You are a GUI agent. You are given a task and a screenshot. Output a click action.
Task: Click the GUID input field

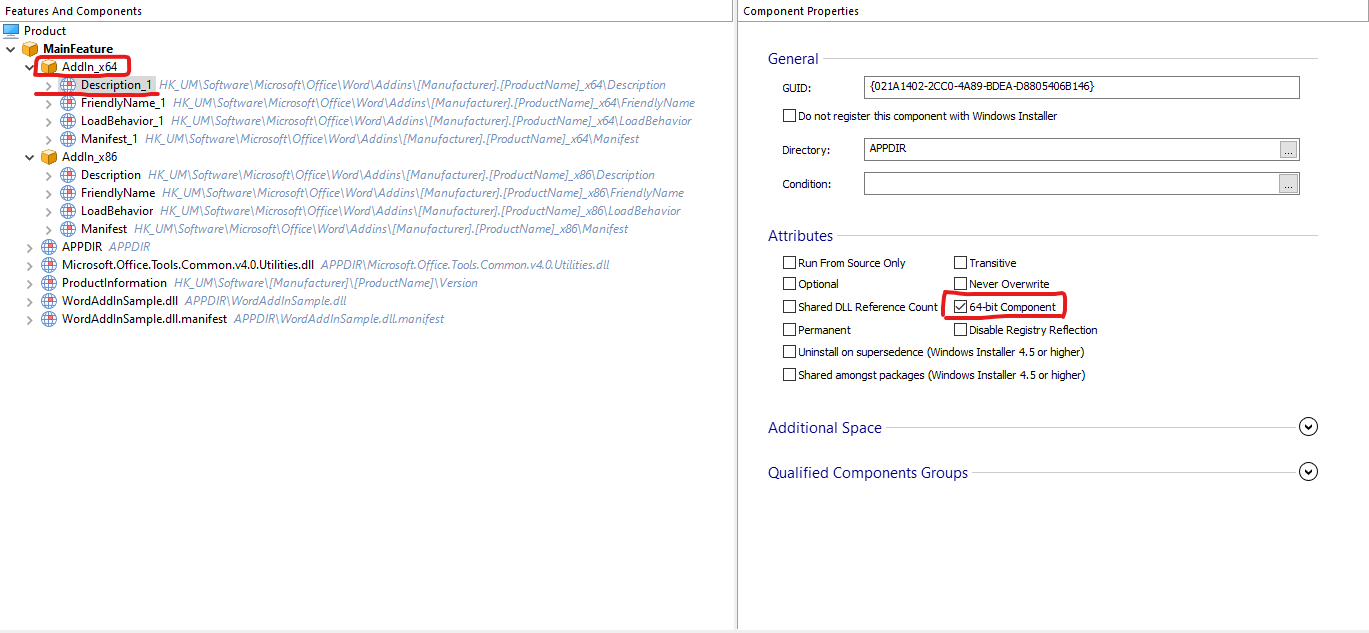click(x=1081, y=87)
